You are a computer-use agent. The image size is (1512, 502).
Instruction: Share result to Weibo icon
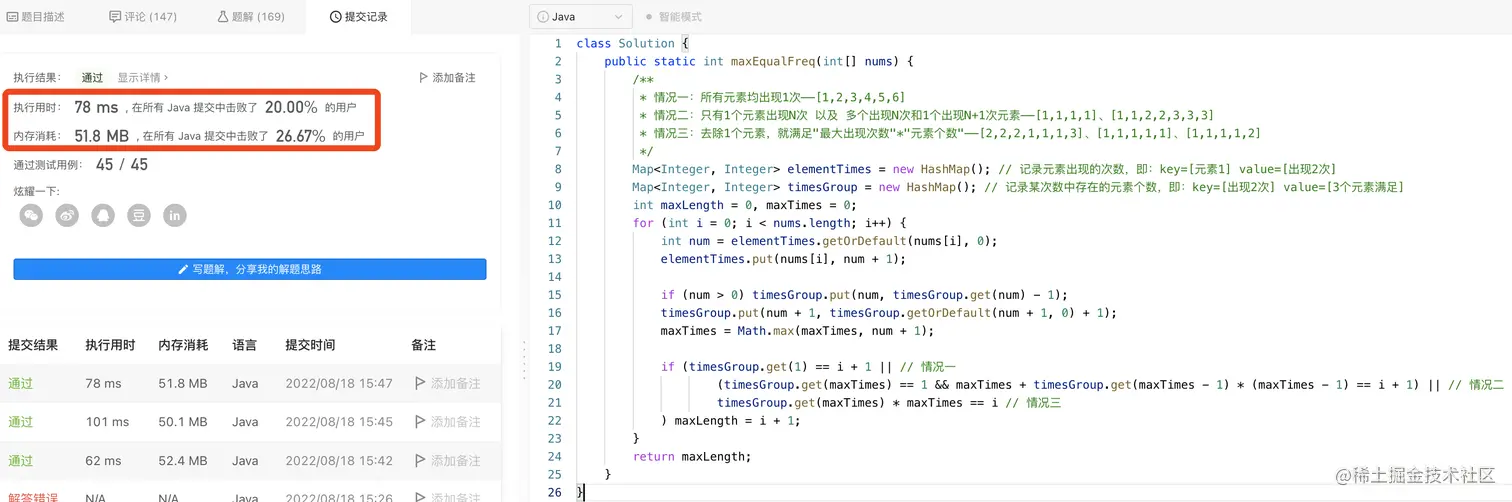[68, 215]
